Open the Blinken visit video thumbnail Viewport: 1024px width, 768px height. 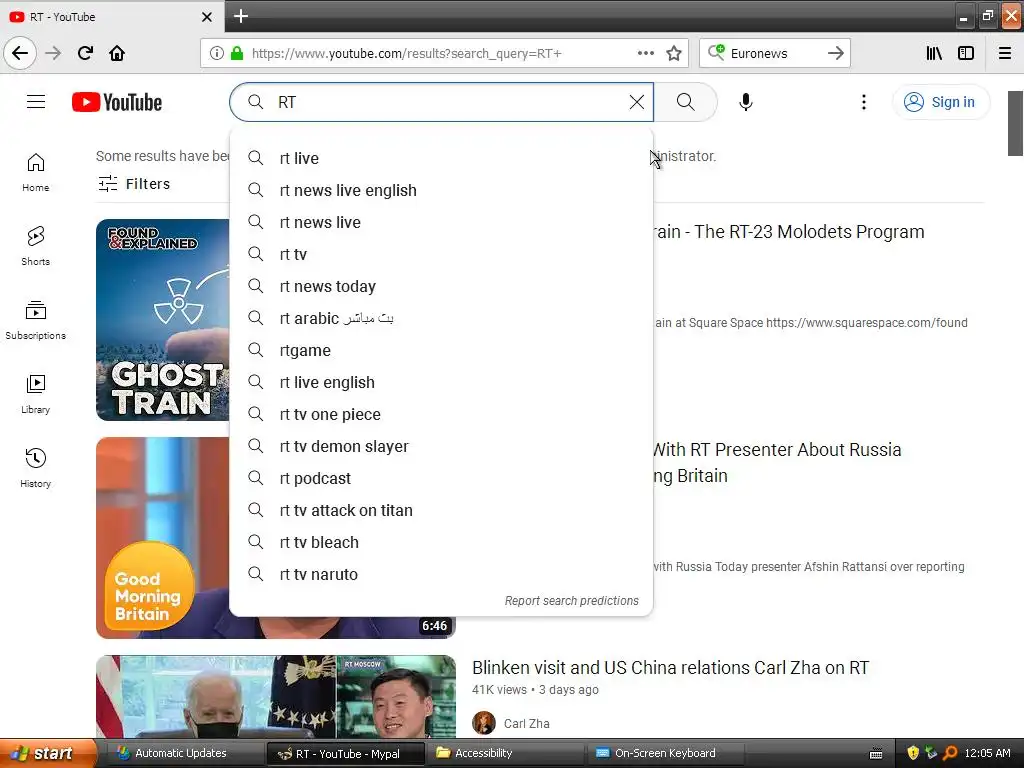click(276, 696)
